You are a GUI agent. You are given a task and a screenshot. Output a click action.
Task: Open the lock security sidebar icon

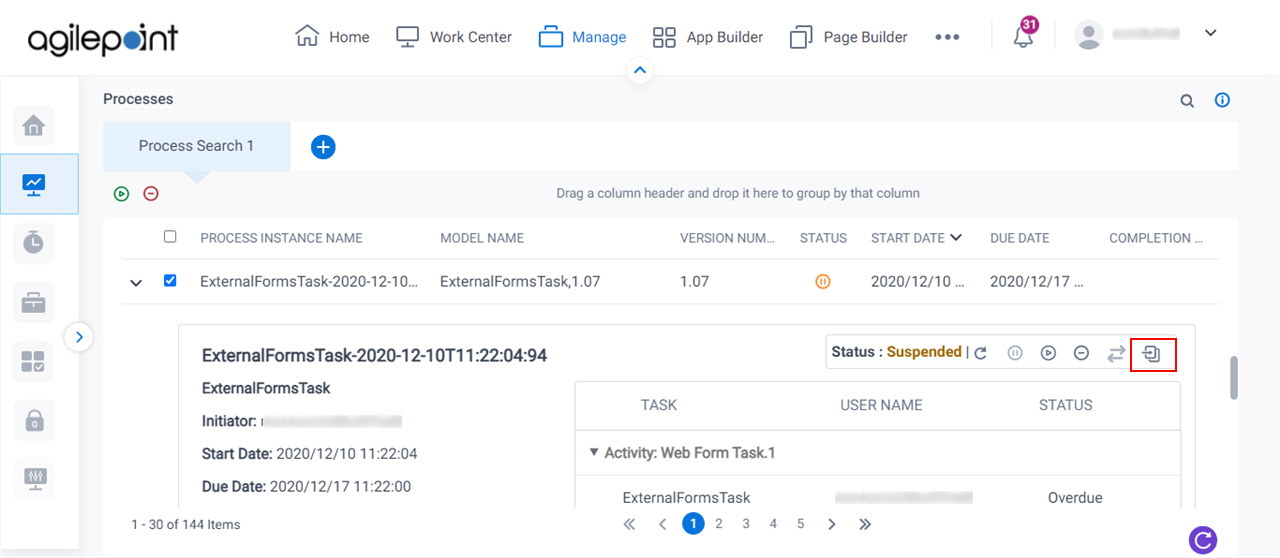click(34, 420)
